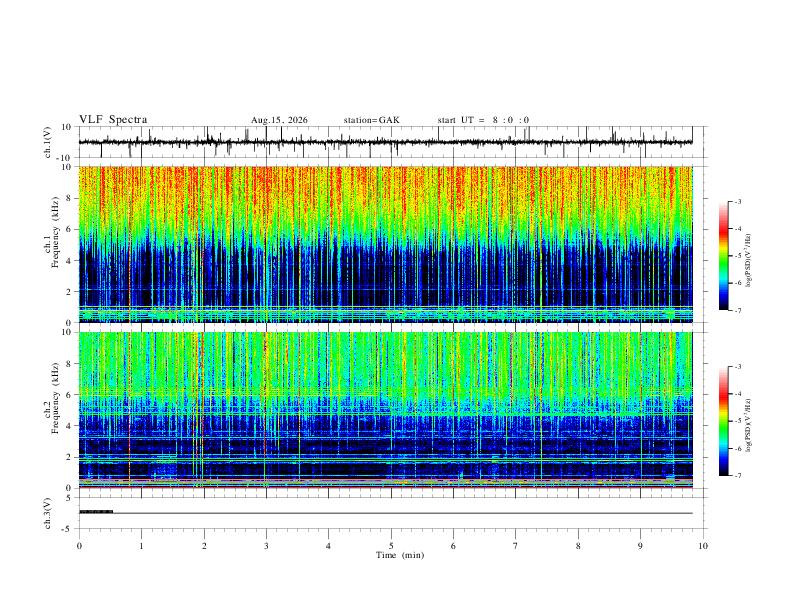
Task: Click the ch.2 lower color scale bar
Action: (723, 421)
